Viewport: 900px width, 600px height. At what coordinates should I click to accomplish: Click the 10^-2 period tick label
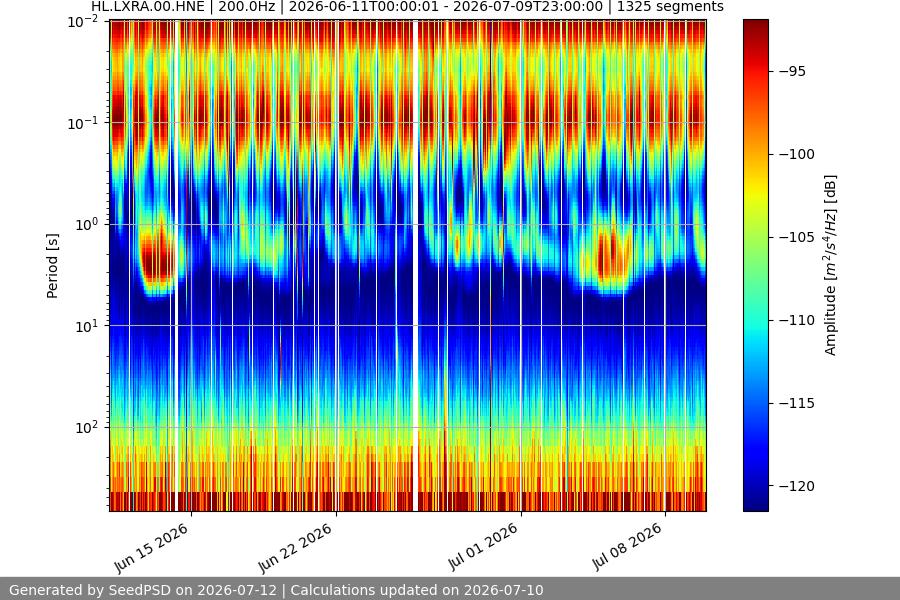click(83, 22)
